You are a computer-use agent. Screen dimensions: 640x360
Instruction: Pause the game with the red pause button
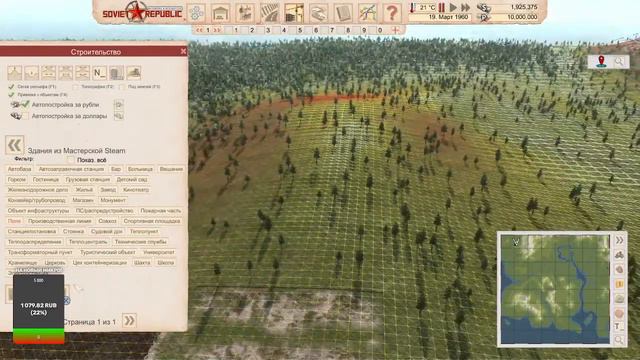(442, 7)
